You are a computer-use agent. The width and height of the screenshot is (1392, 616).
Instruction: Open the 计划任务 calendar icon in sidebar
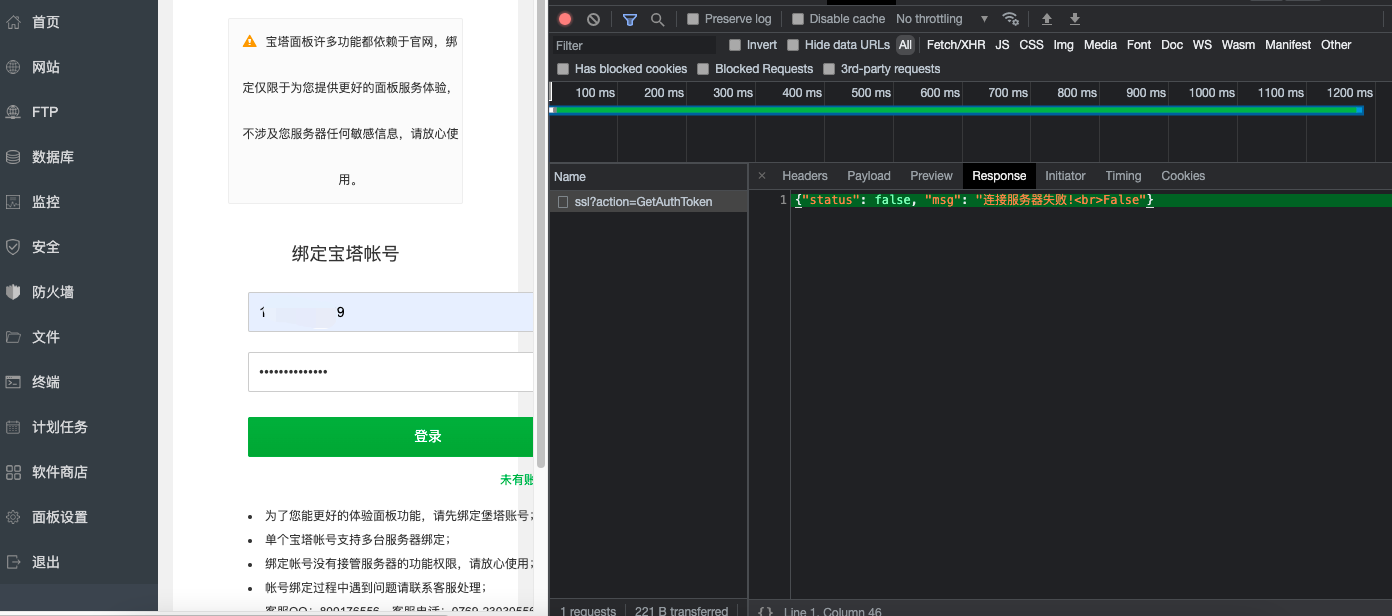(14, 427)
